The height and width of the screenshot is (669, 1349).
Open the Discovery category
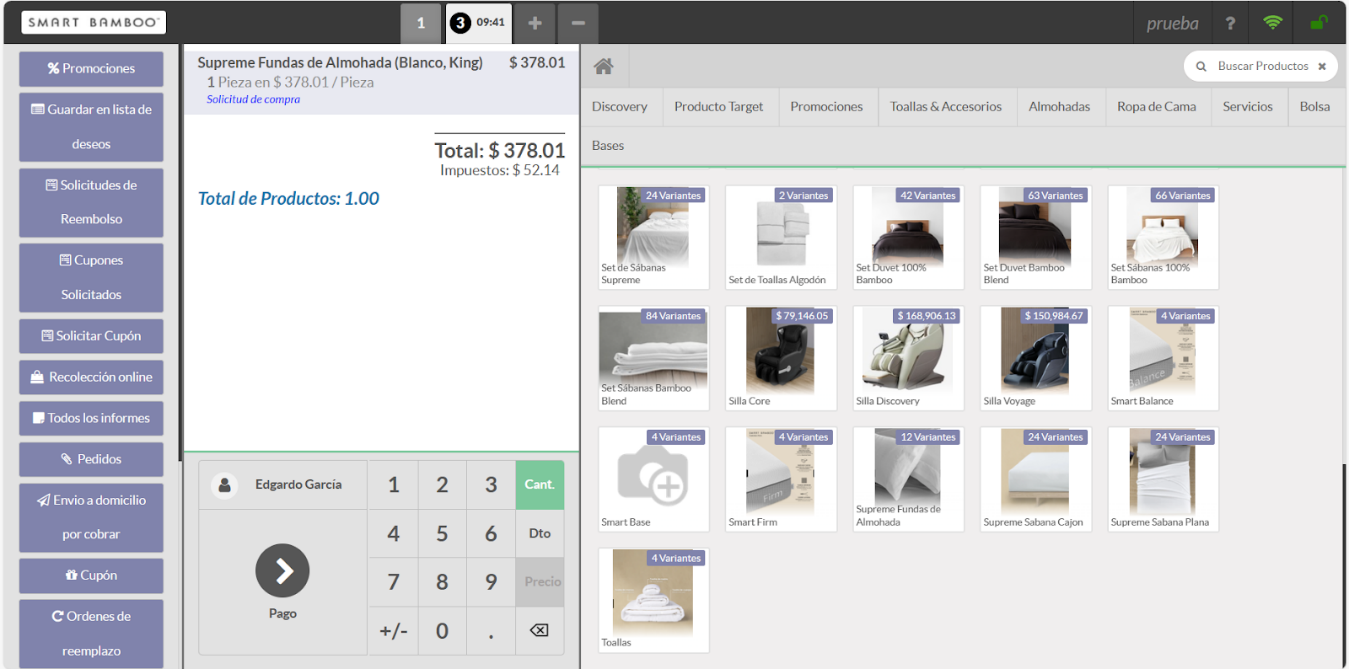coord(620,106)
